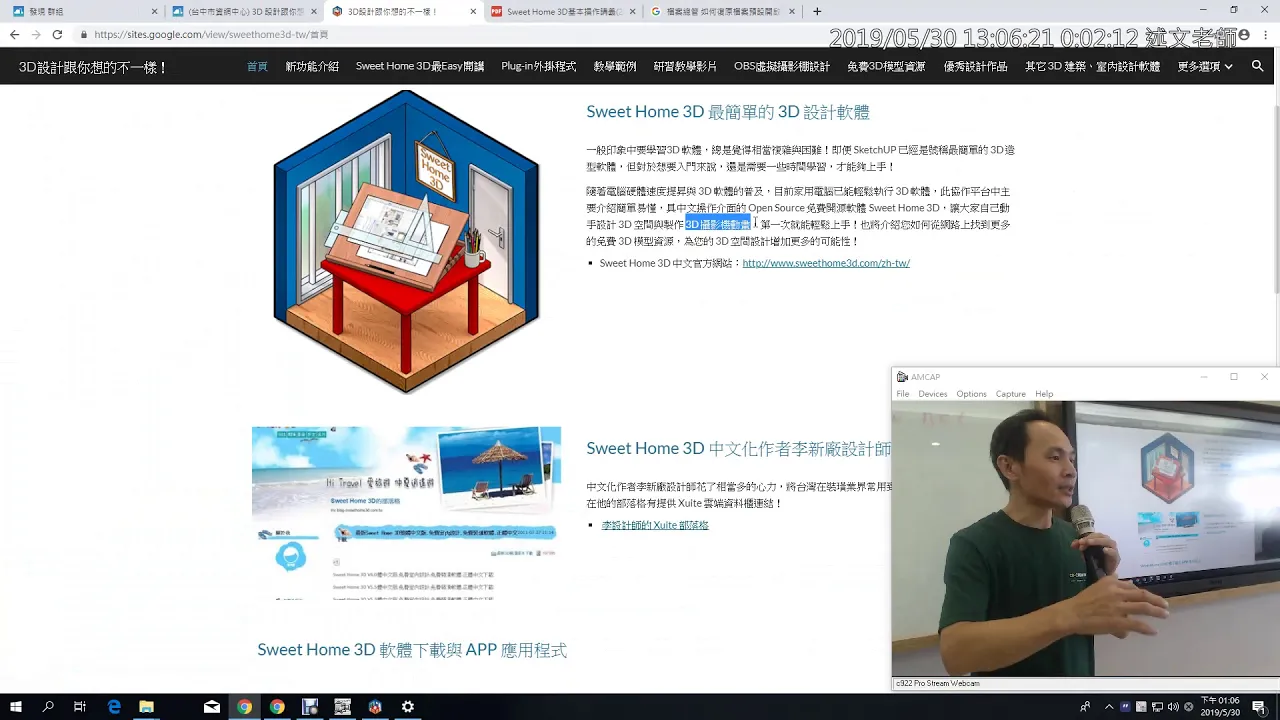Reload the page with refresh icon
Viewport: 1280px width, 720px height.
(x=57, y=34)
